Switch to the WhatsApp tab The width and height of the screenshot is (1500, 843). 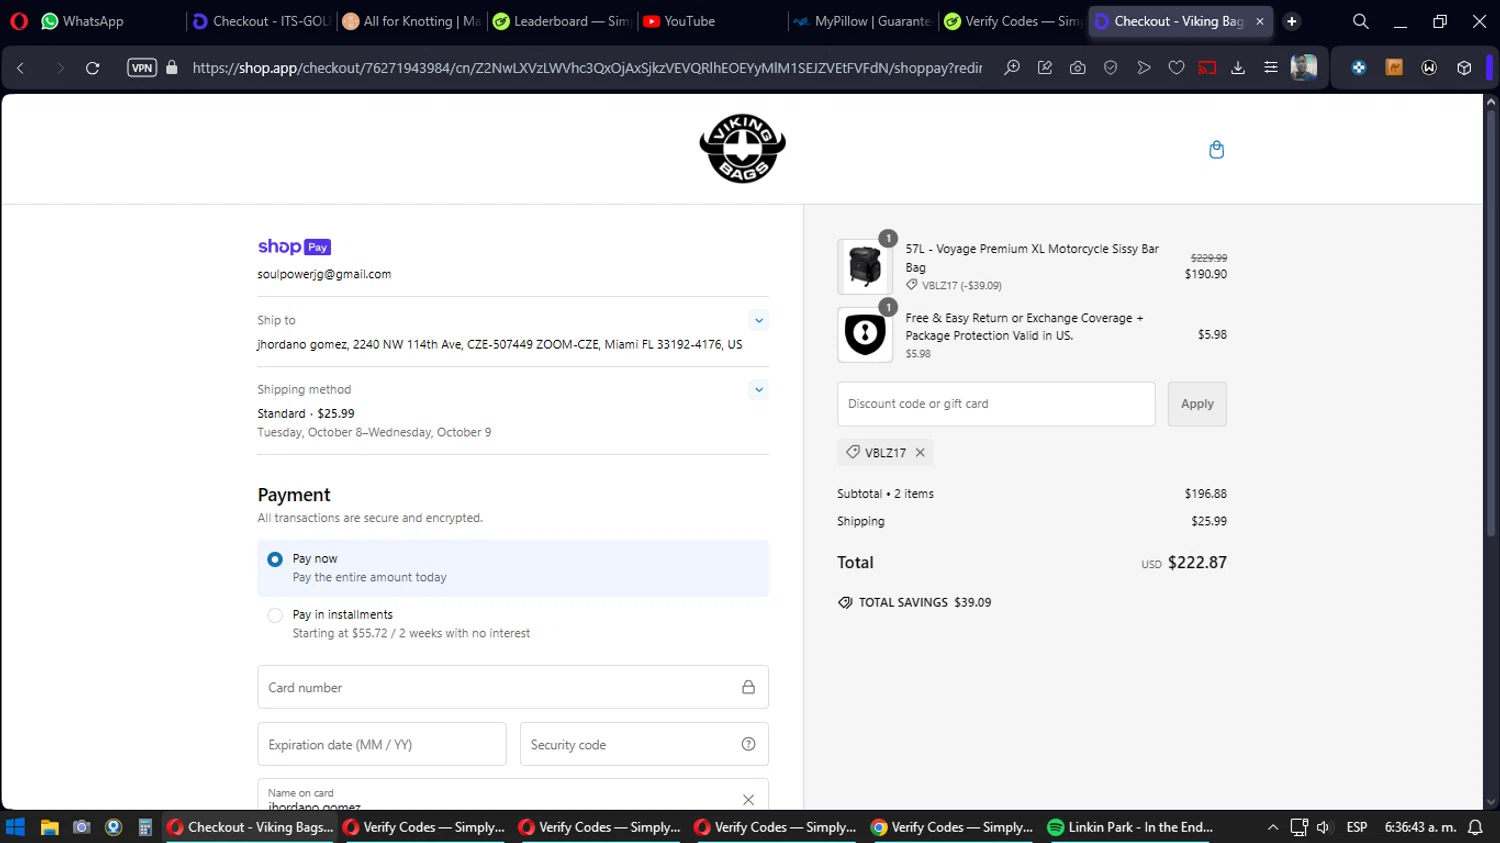coord(83,21)
